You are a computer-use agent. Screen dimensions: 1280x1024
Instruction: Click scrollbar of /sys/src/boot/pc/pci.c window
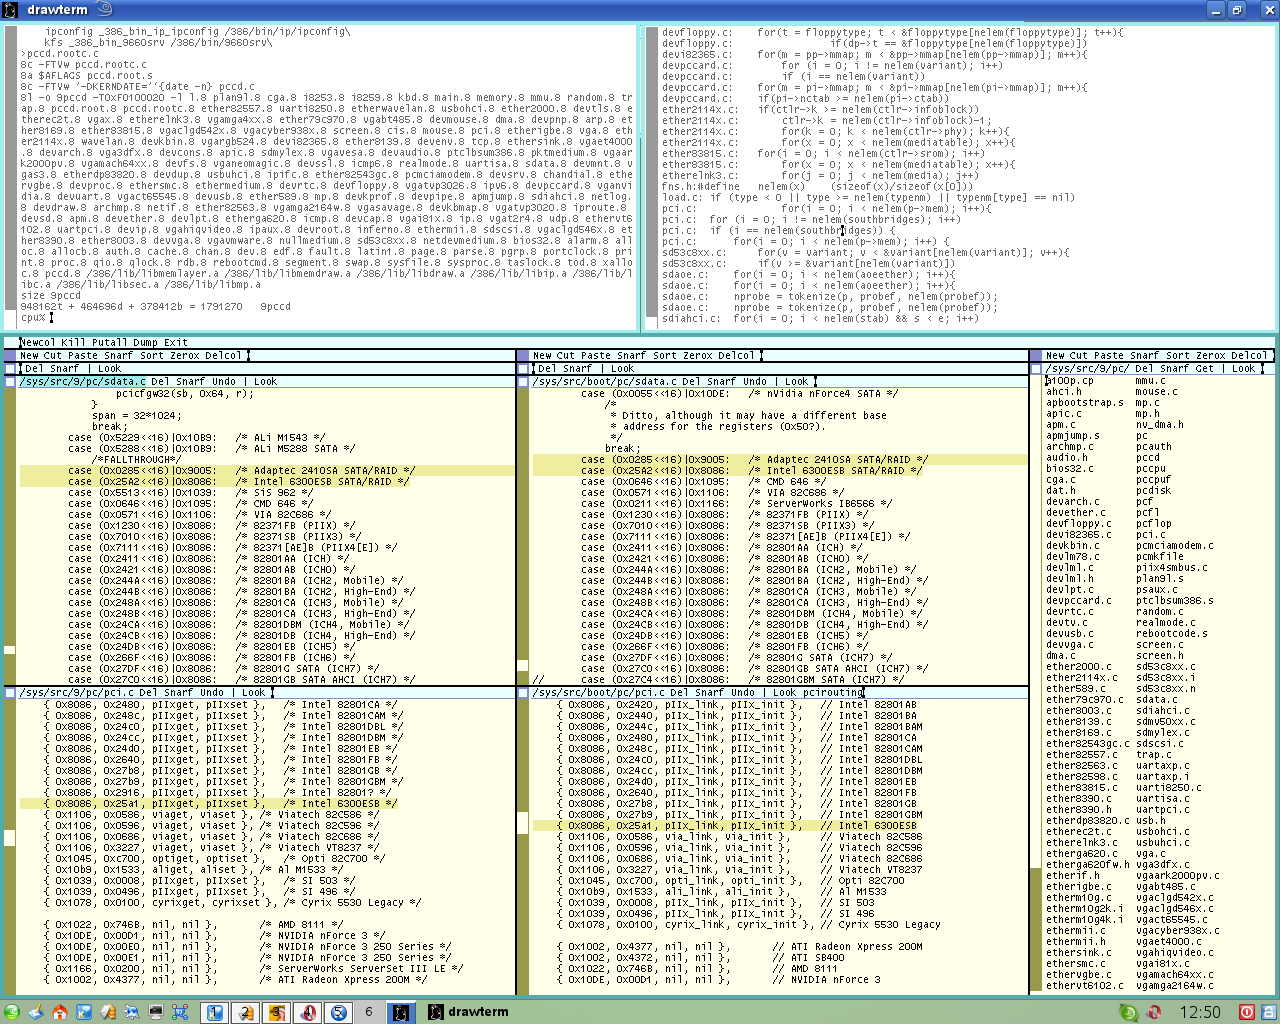pos(523,845)
